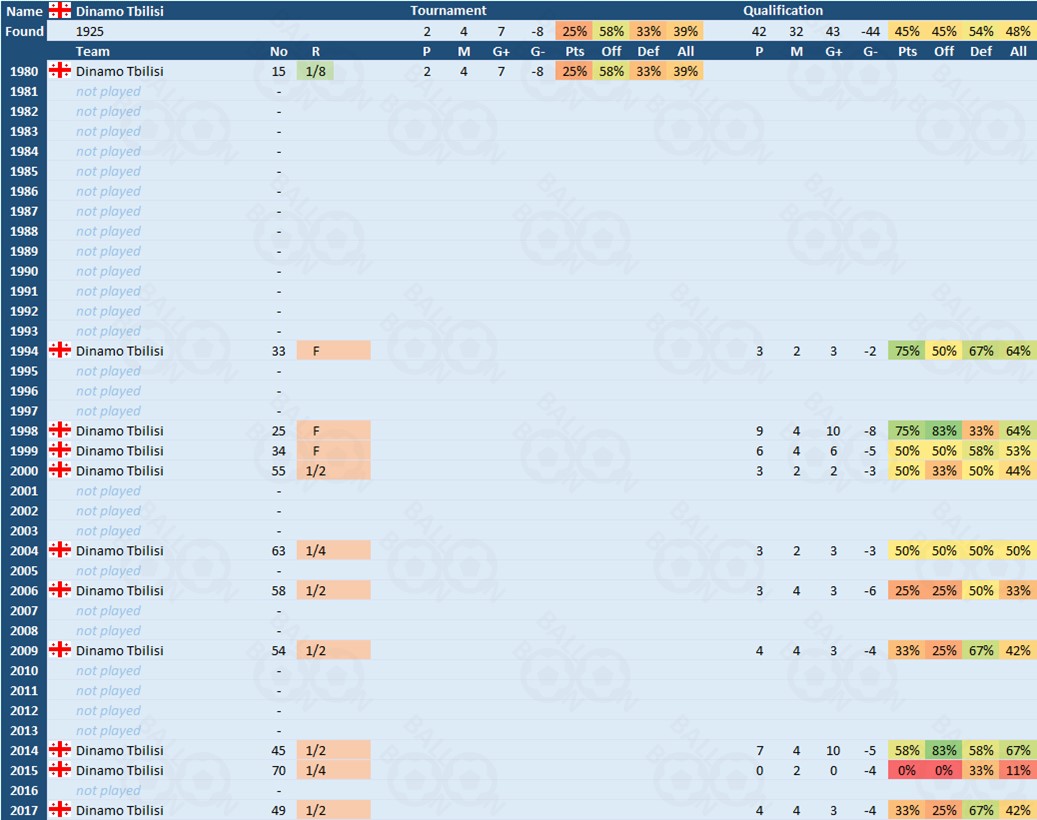The height and width of the screenshot is (820, 1037).
Task: Select the flag icon in the 1998 row
Action: coord(60,431)
